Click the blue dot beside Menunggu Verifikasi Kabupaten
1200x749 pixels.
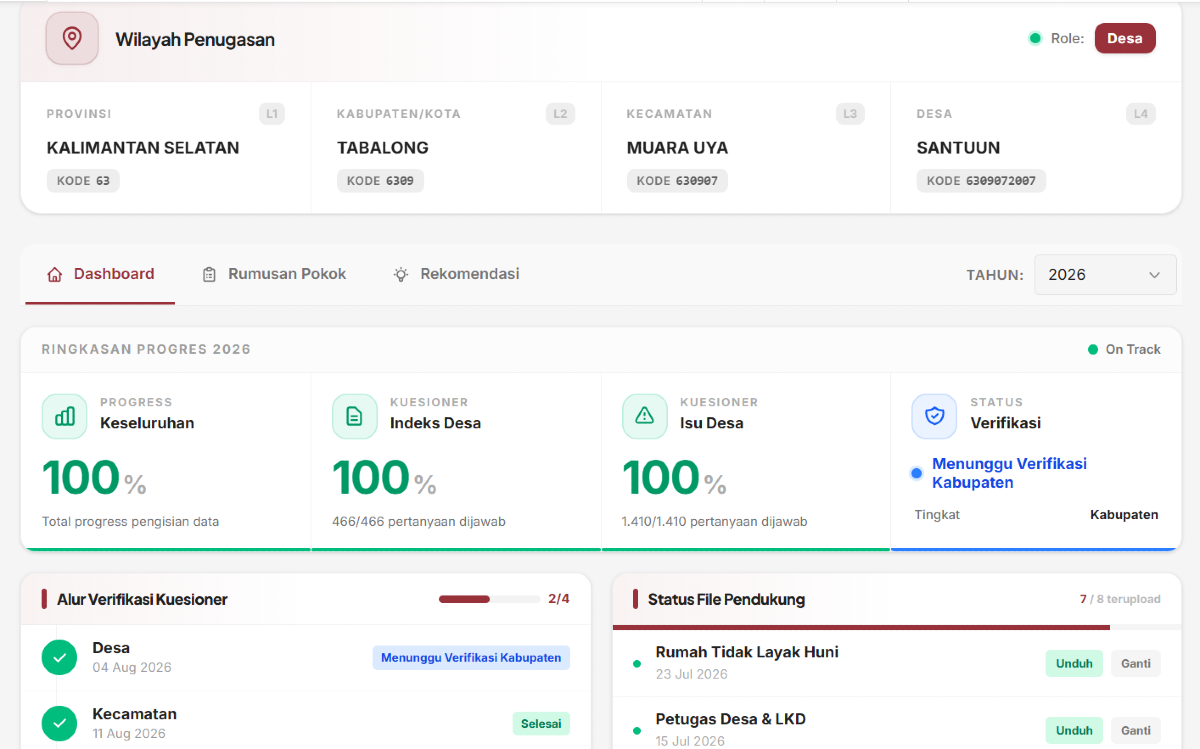pos(916,473)
